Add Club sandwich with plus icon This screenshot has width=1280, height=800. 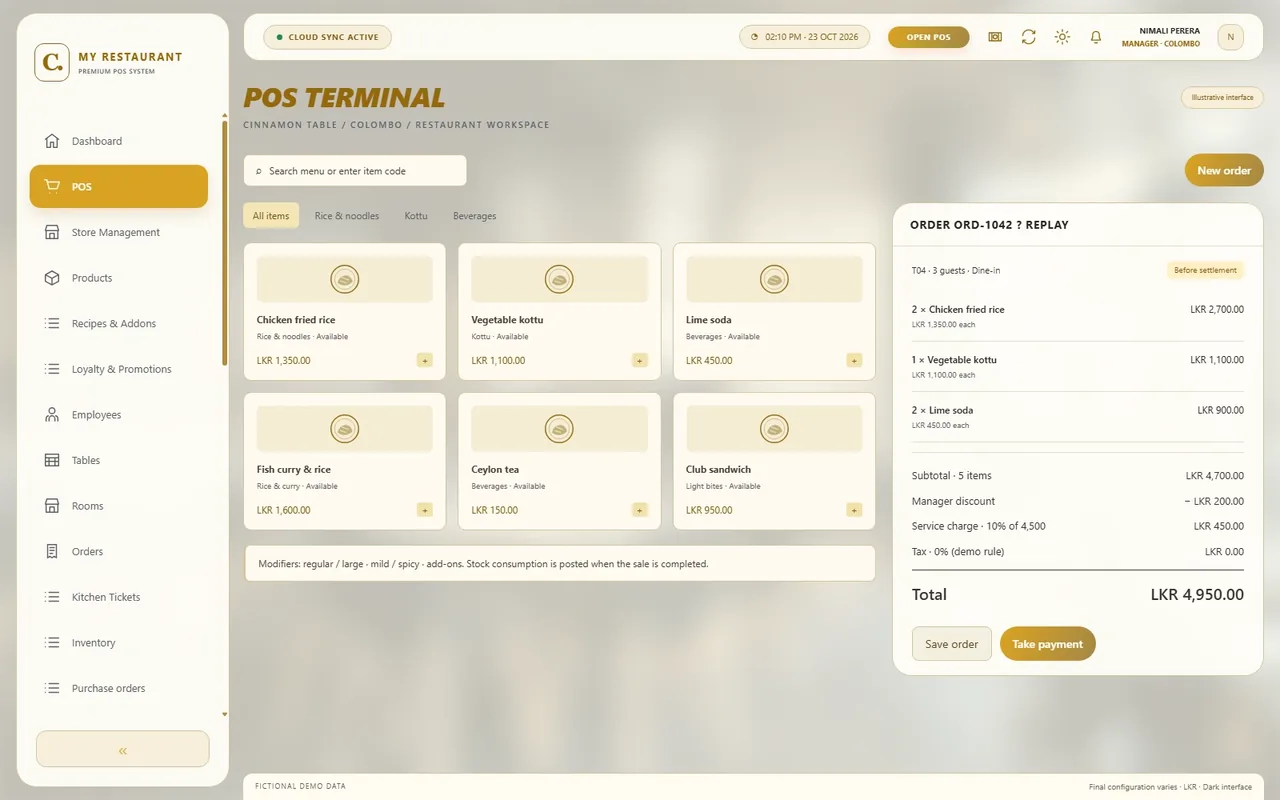[x=854, y=510]
